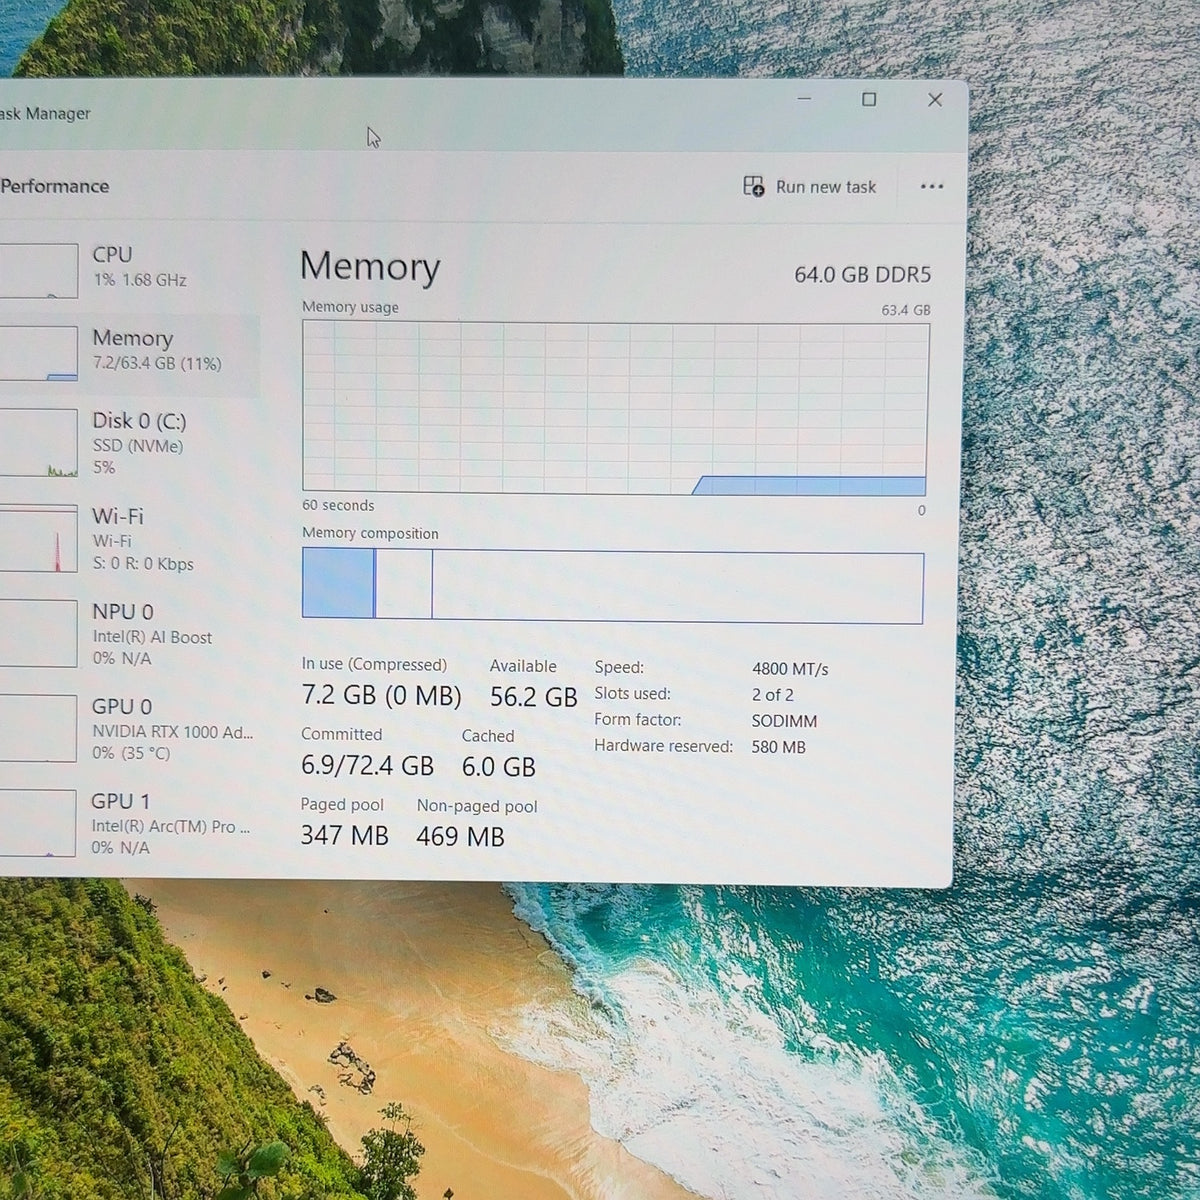Select GPU 1 Intel Arc Pro item

coord(128,823)
